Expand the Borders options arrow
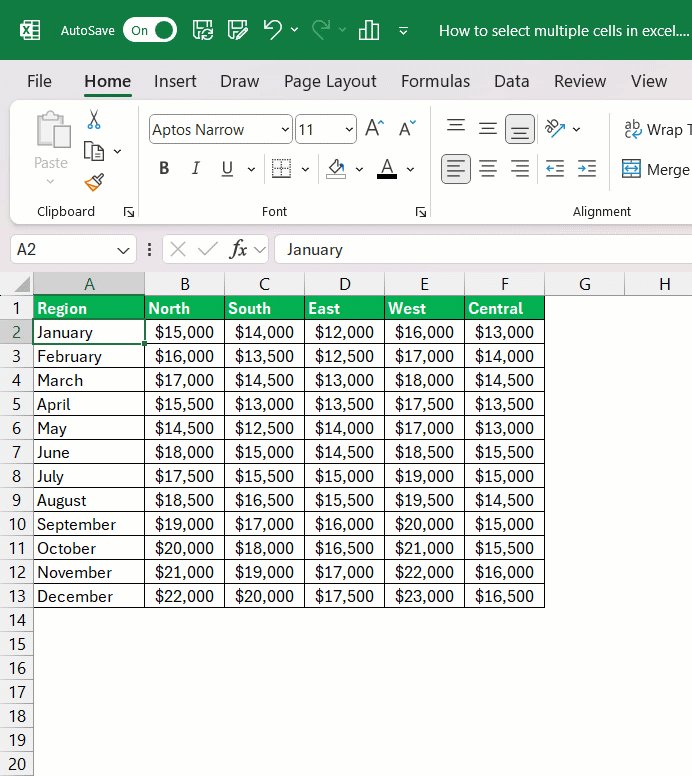 [x=305, y=170]
